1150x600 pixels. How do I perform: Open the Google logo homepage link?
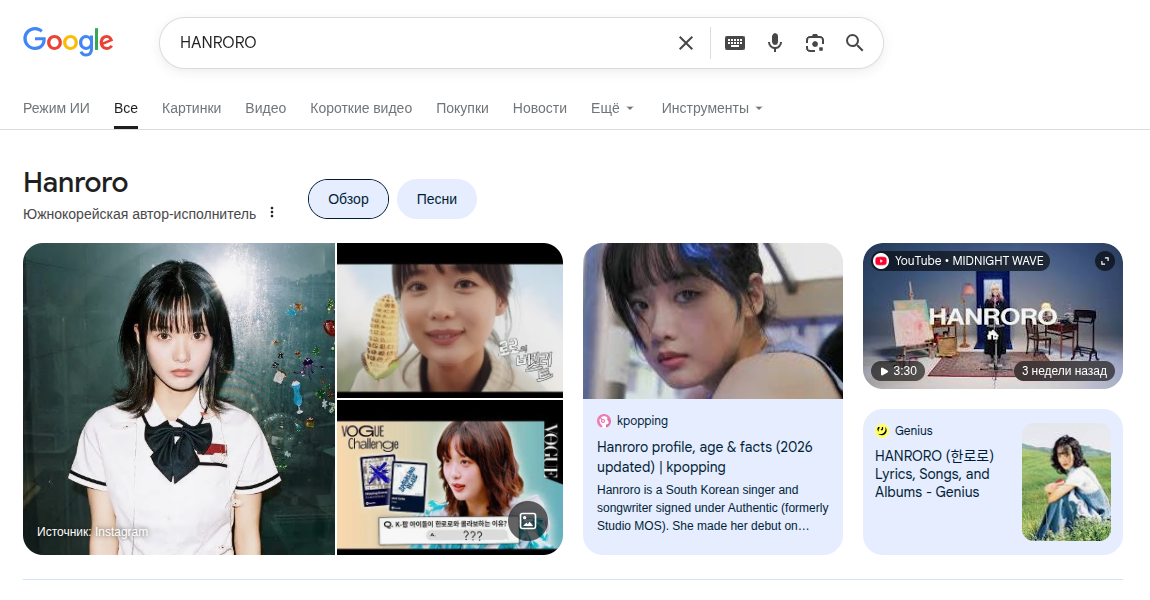(68, 41)
